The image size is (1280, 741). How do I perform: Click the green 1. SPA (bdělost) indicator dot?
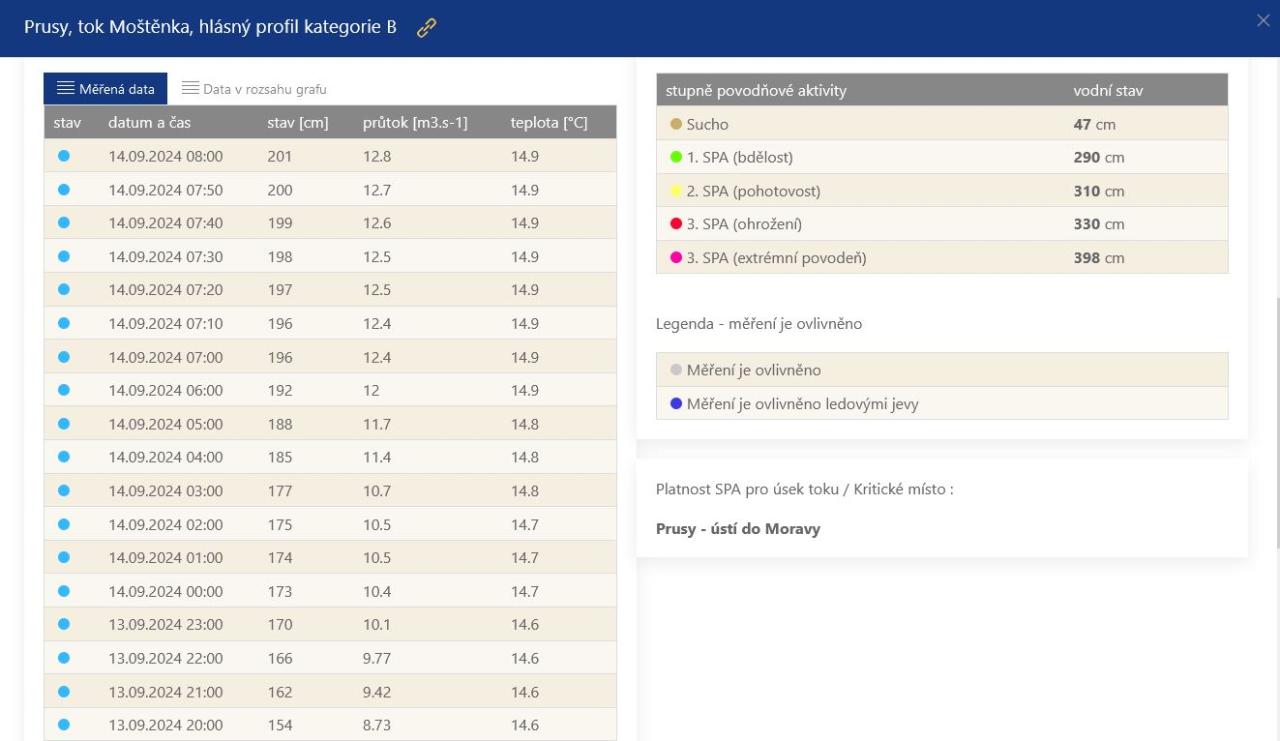click(676, 157)
